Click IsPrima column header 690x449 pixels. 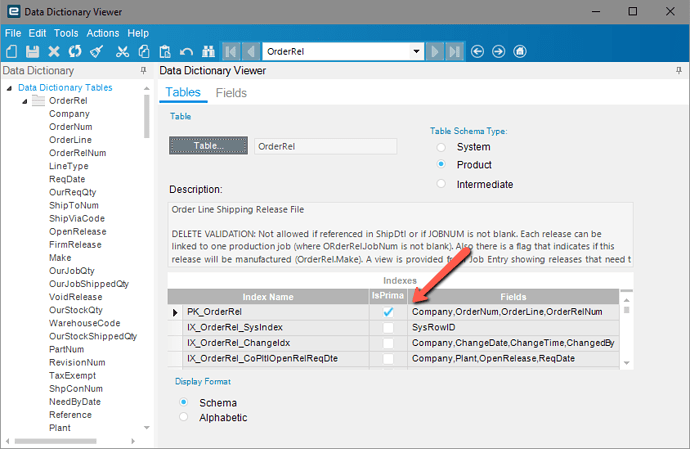388,296
